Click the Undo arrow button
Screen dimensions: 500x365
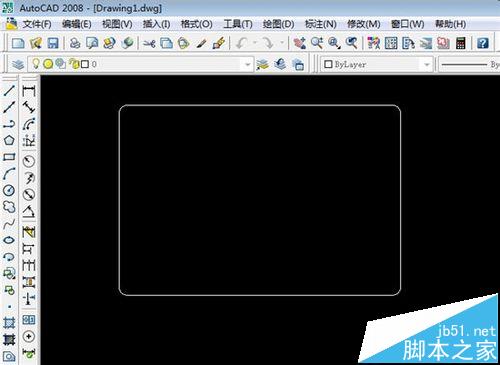coord(243,43)
